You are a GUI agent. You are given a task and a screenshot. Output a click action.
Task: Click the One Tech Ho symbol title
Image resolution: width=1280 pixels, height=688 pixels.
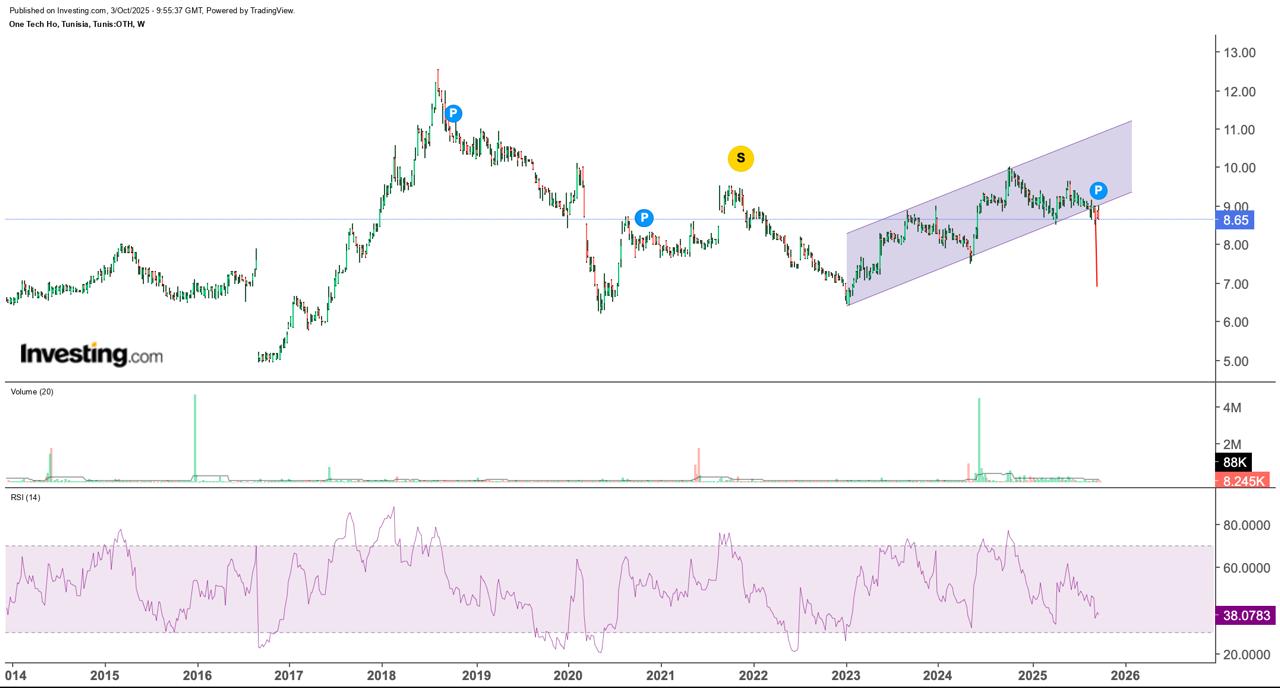pos(76,24)
